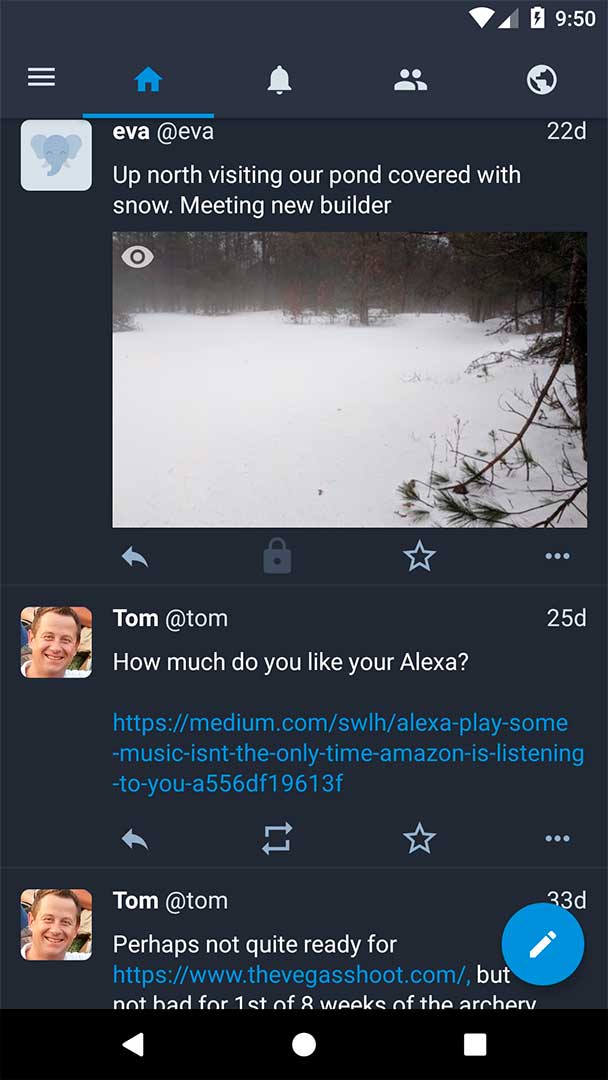This screenshot has width=608, height=1080.
Task: Open eva's elephant profile avatar
Action: click(56, 155)
